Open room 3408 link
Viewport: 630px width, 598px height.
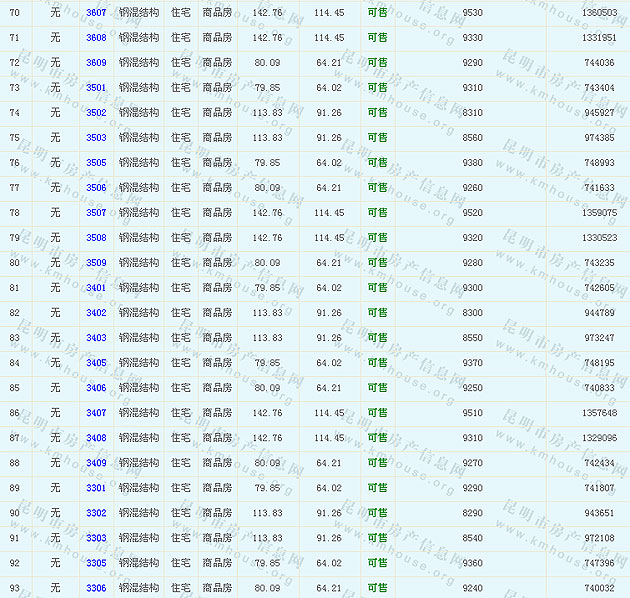click(96, 438)
